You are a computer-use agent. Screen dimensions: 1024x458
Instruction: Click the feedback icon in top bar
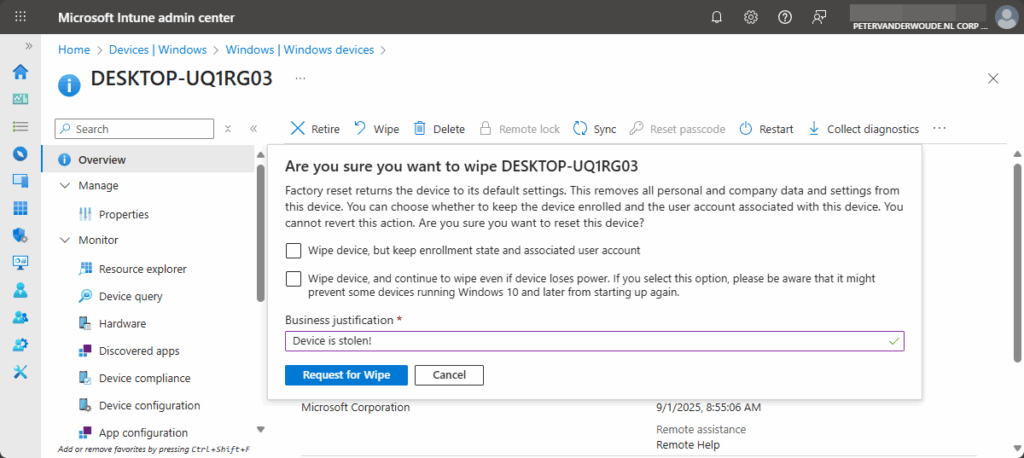[x=820, y=17]
